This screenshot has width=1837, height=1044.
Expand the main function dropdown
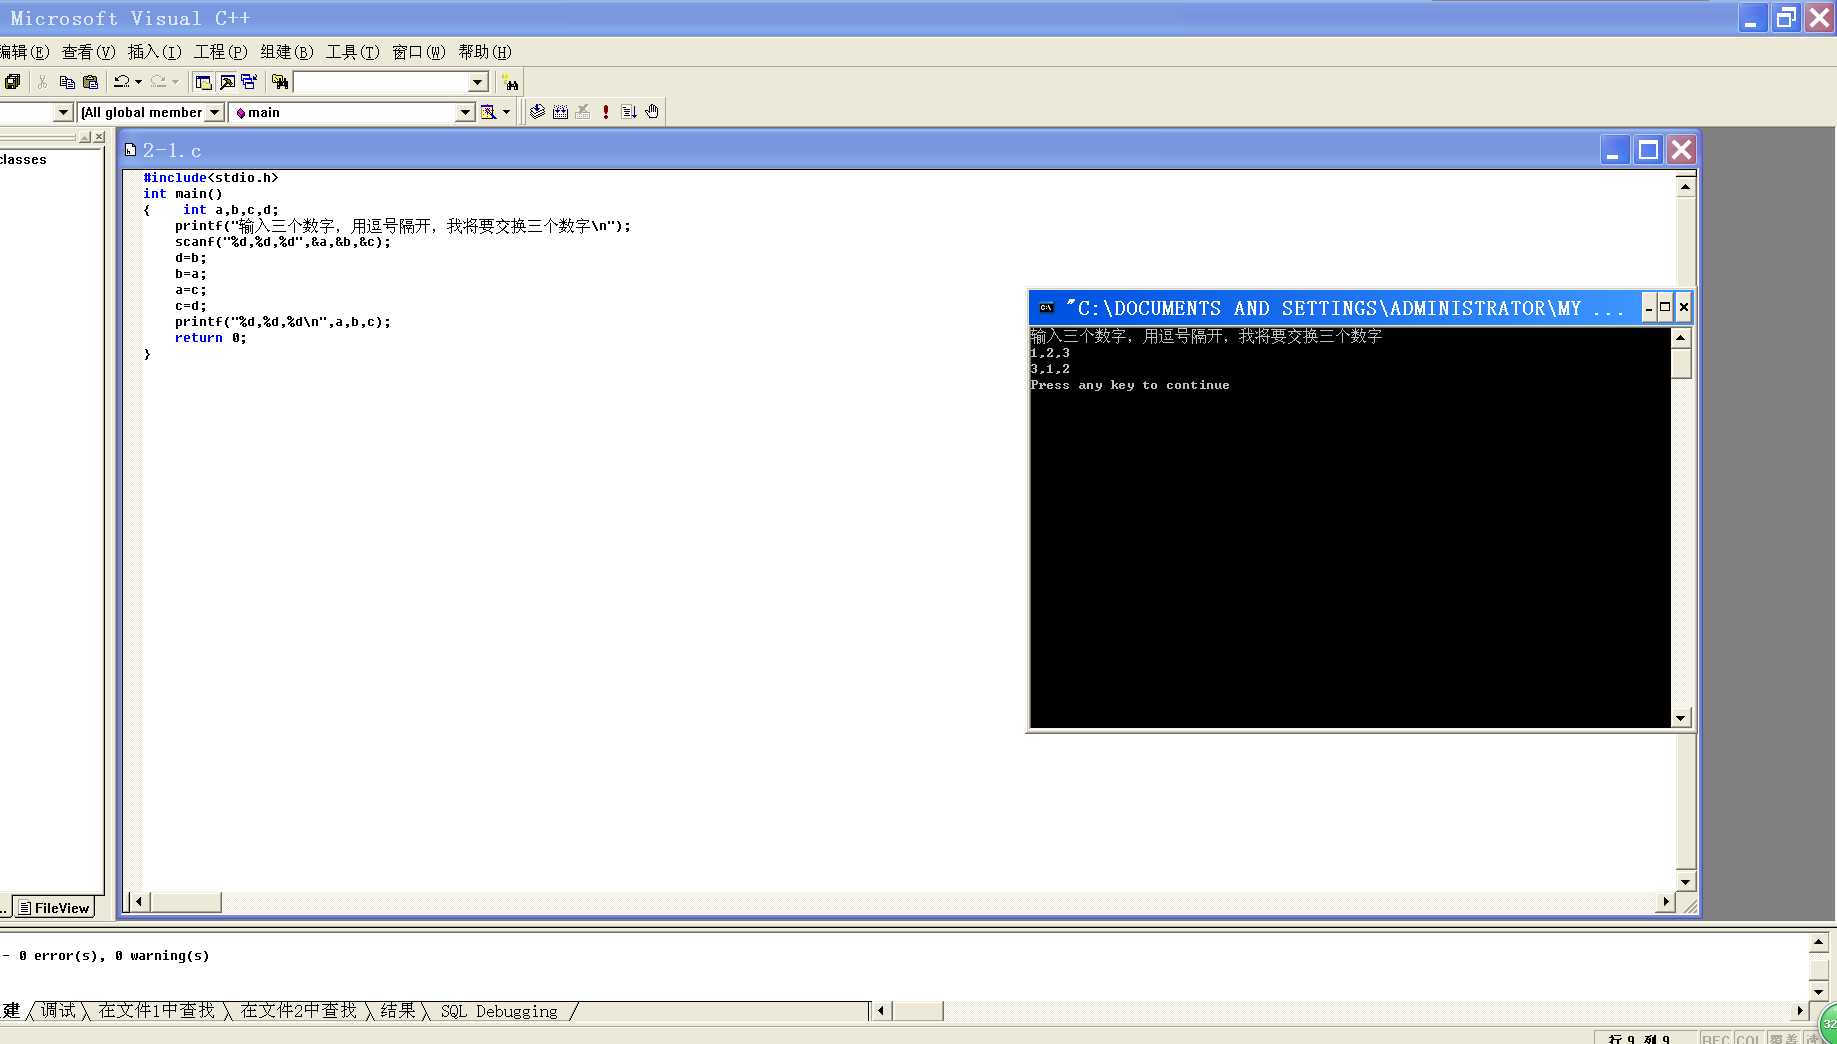tap(465, 112)
